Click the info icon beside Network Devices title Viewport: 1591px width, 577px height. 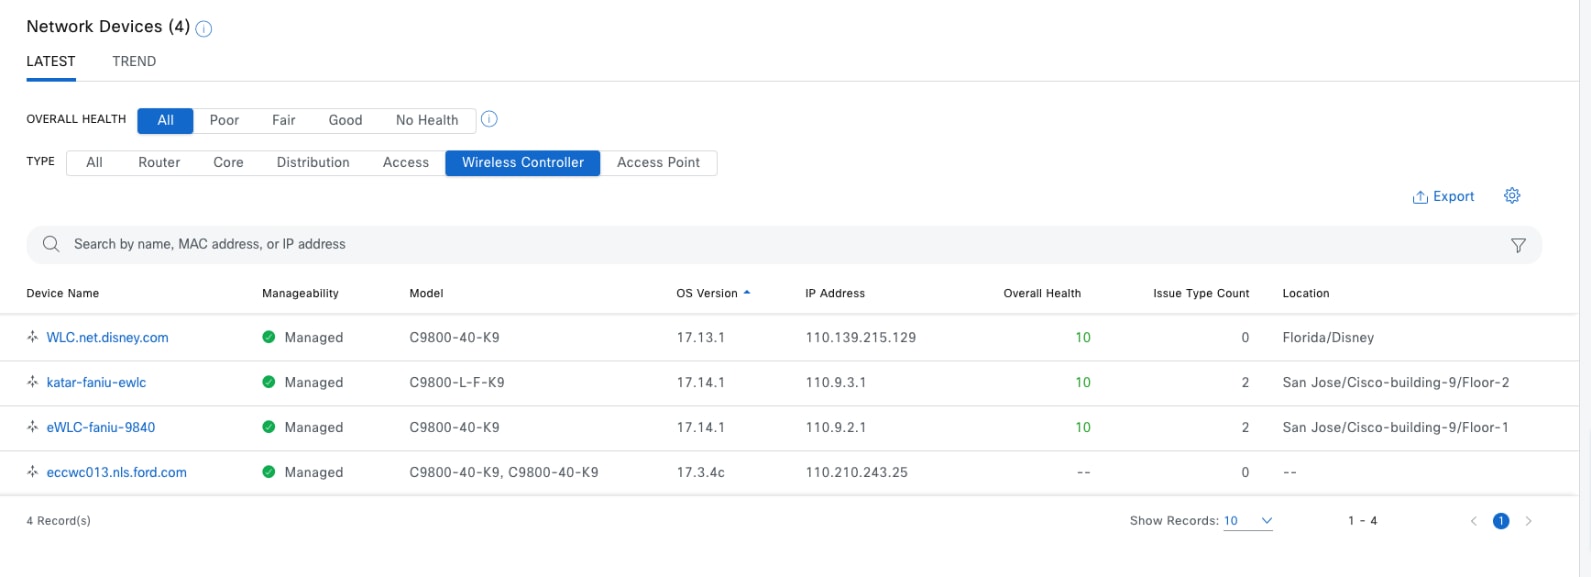(x=204, y=29)
